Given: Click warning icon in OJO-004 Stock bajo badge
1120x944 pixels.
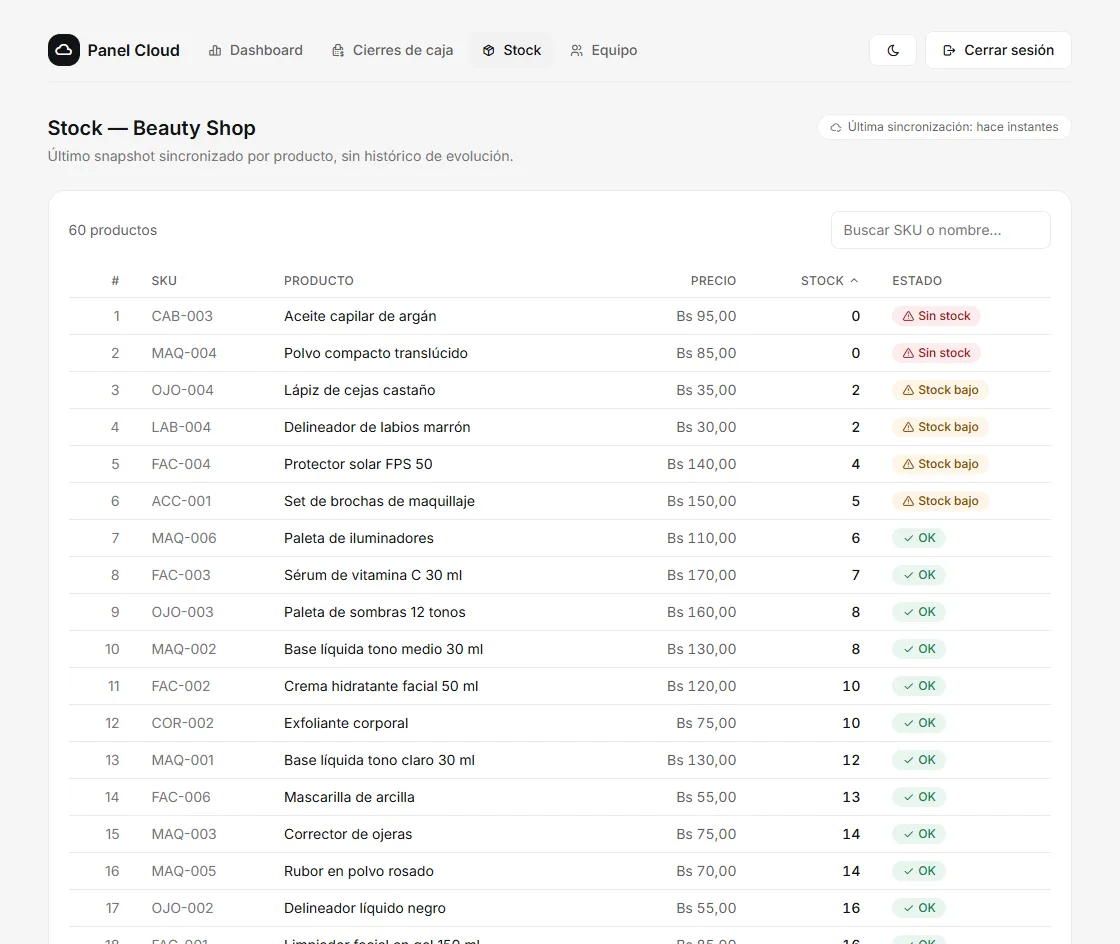Looking at the screenshot, I should pos(908,391).
